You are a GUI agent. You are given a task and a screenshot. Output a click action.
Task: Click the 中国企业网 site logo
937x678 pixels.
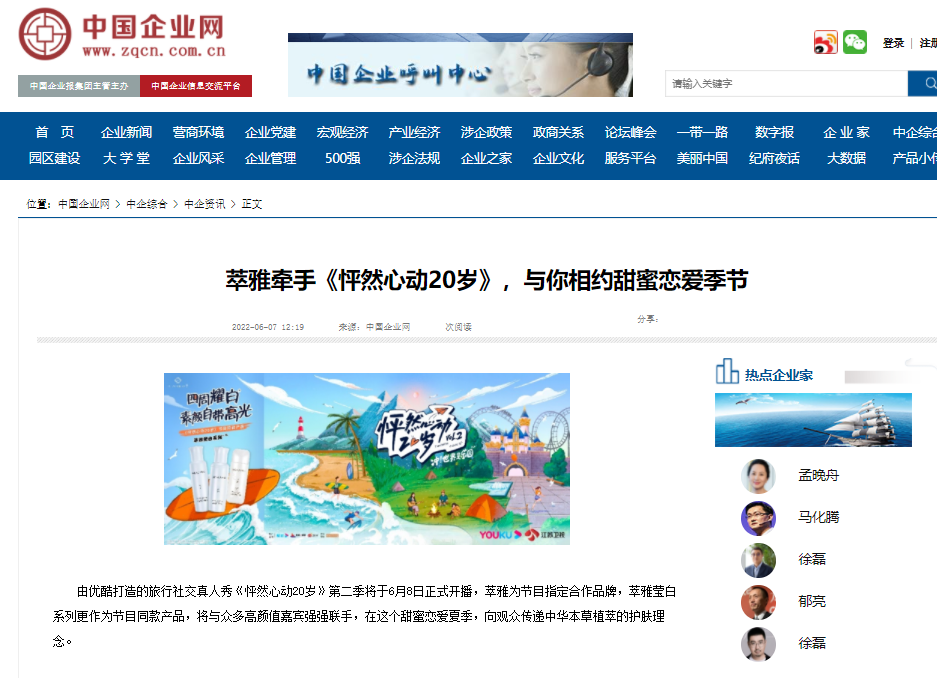click(122, 37)
